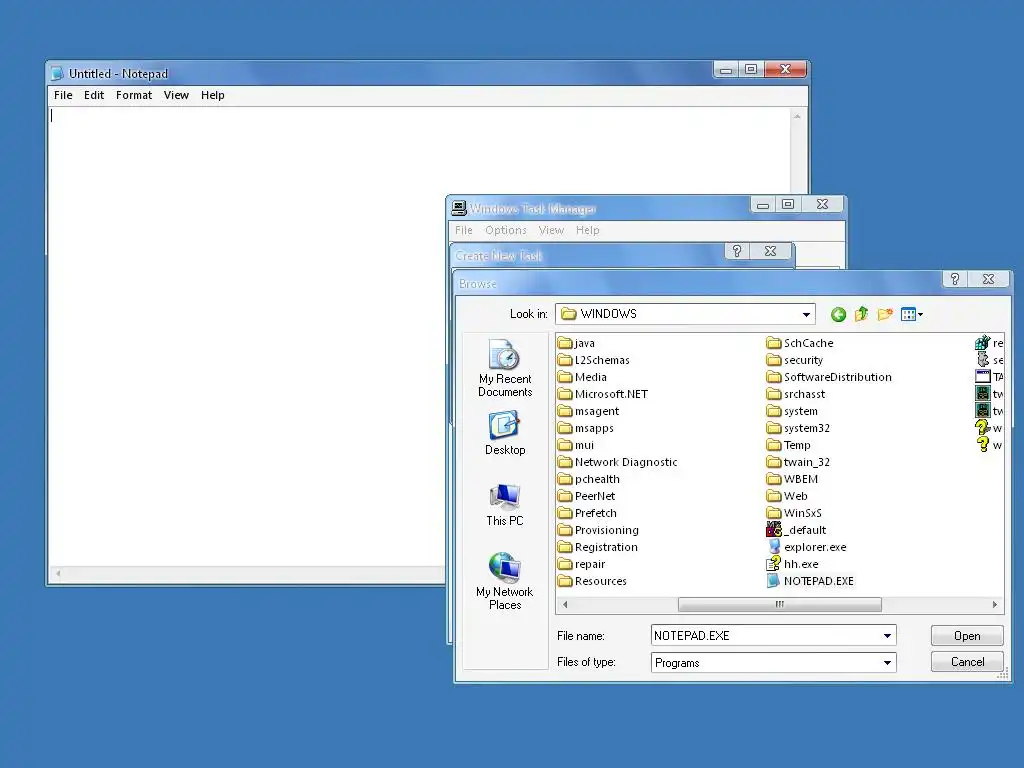1024x768 pixels.
Task: Click the Create New Task help button
Action: click(x=737, y=251)
